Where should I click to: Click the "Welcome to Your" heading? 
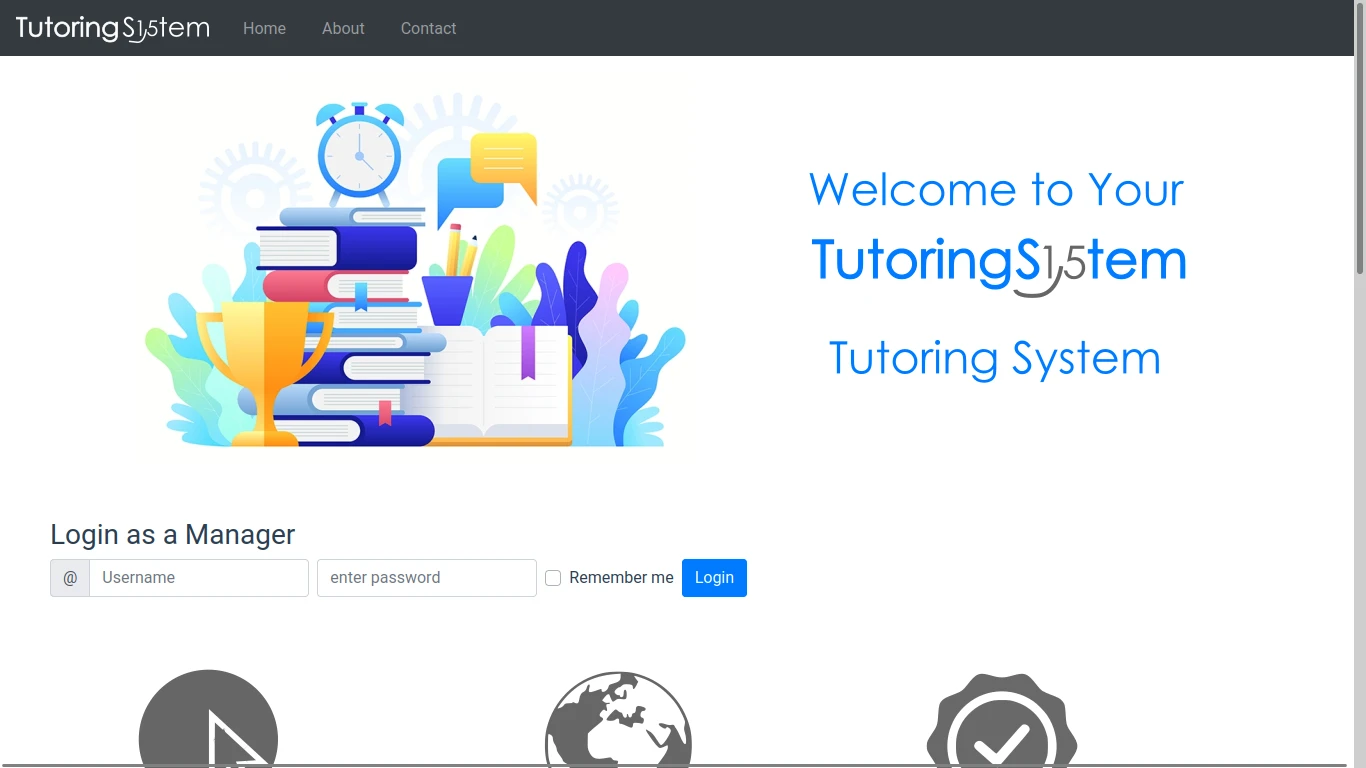coord(996,189)
